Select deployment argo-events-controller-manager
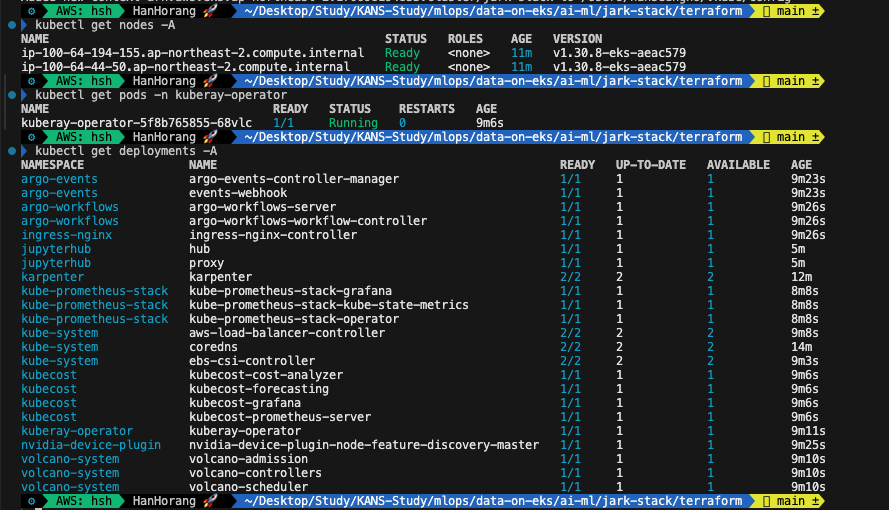 [x=294, y=179]
